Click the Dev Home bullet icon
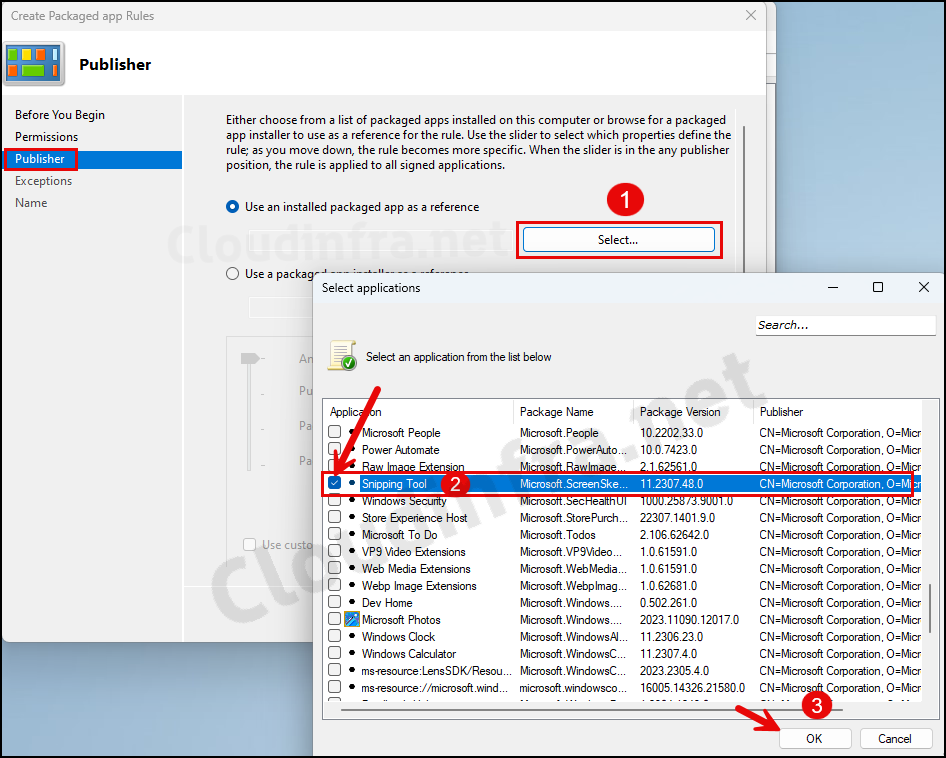Image resolution: width=946 pixels, height=758 pixels. click(352, 602)
